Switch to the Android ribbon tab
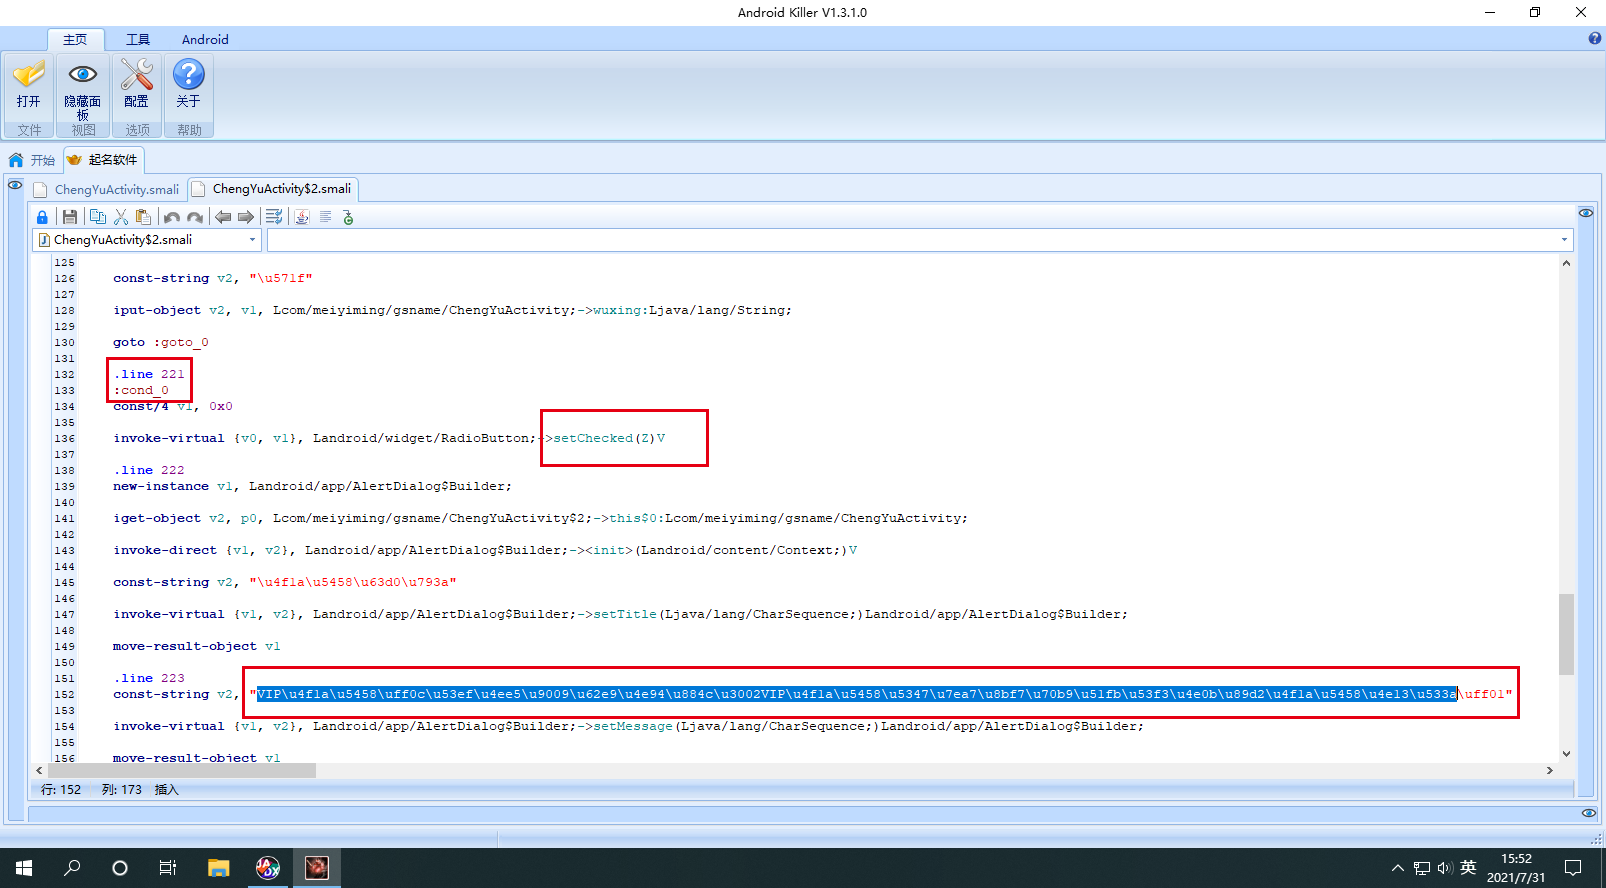 (205, 39)
